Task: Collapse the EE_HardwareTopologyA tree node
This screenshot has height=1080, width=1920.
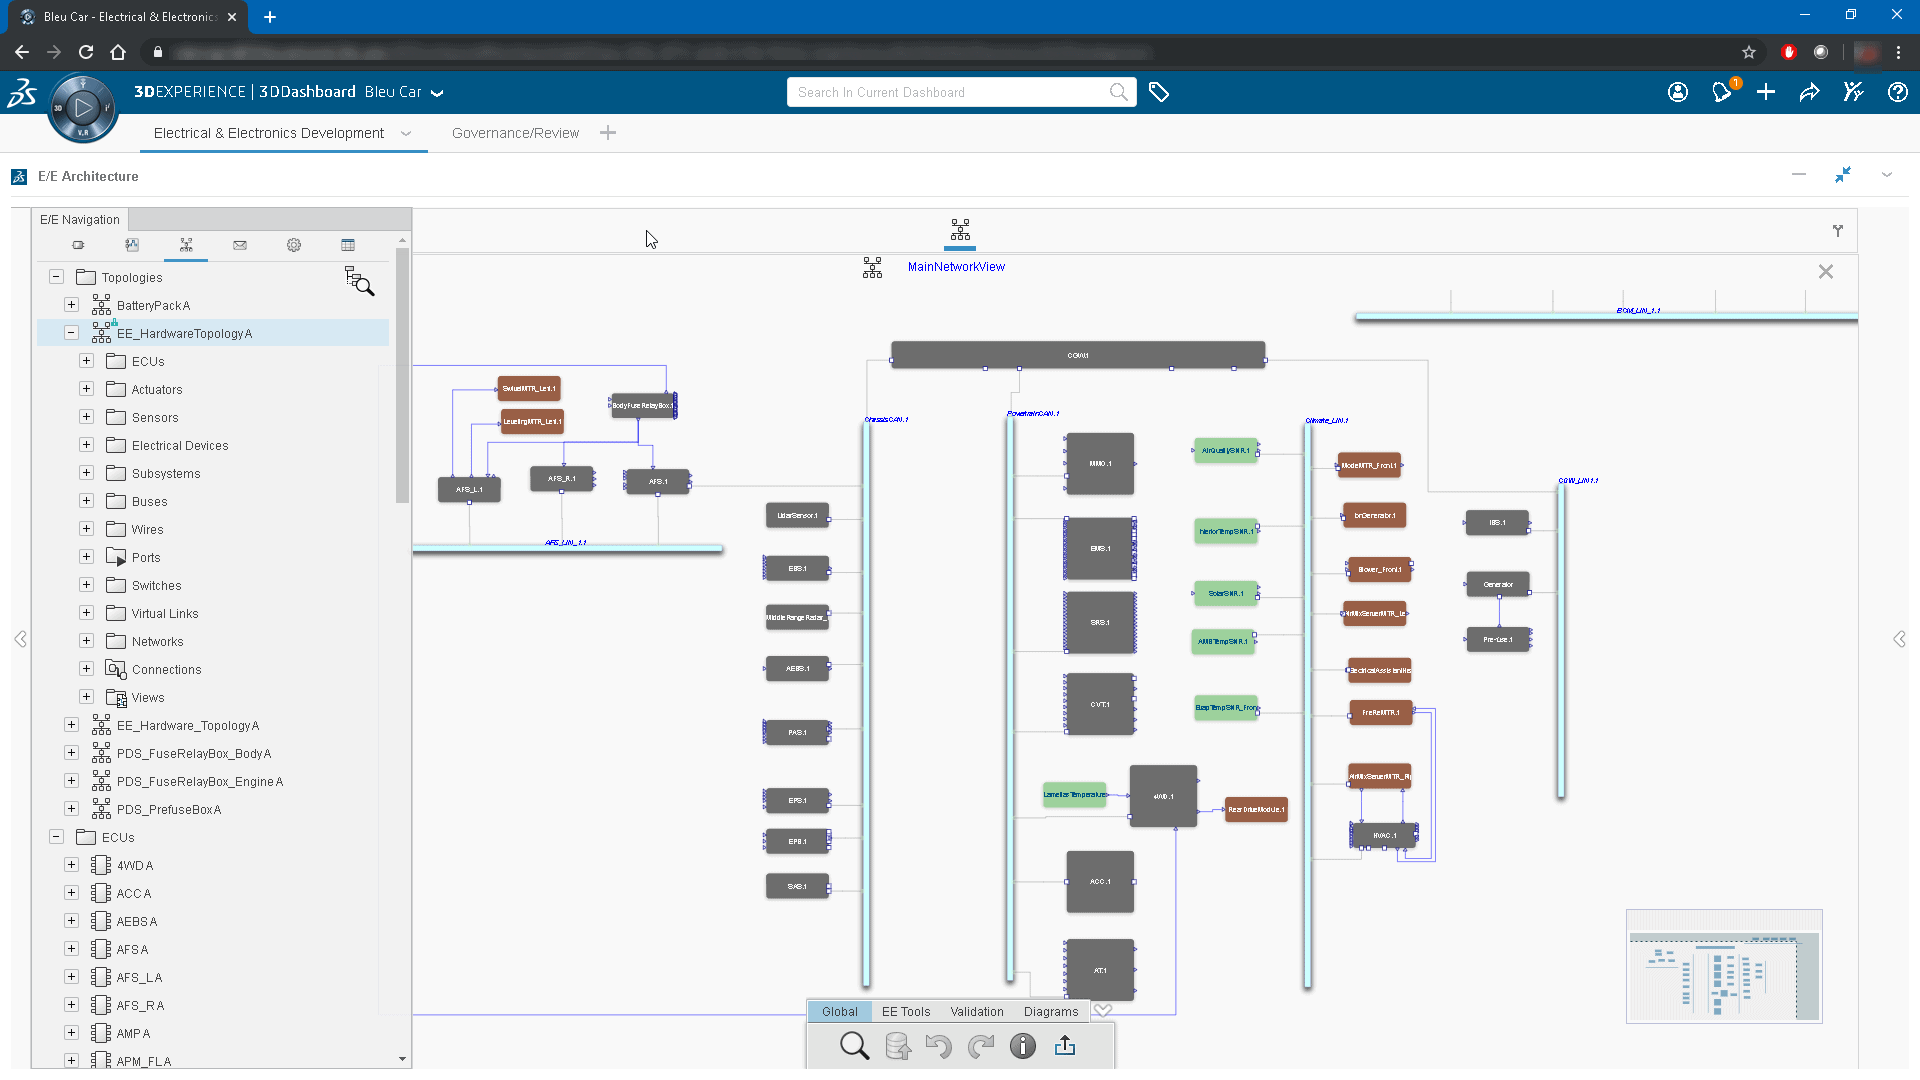Action: click(71, 333)
